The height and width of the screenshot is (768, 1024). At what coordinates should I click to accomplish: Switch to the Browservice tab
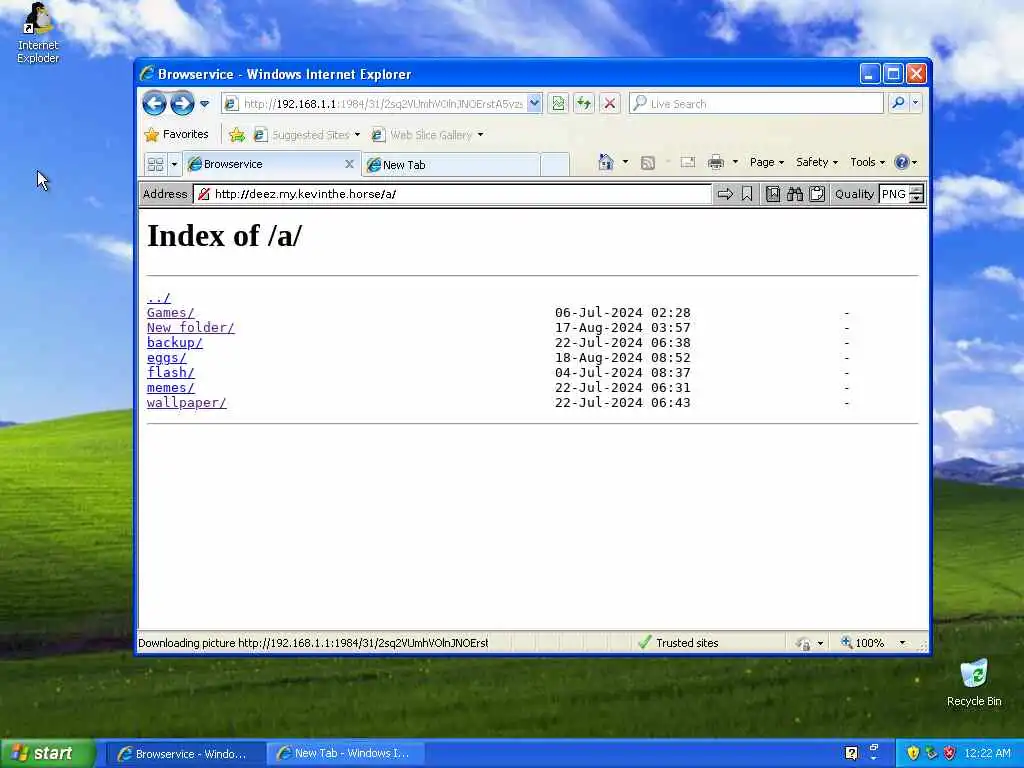[x=264, y=164]
